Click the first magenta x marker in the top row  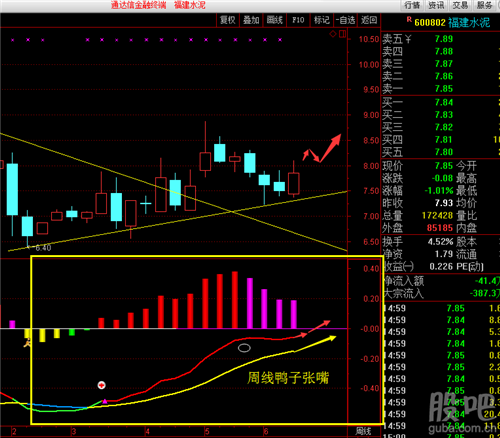(x=13, y=40)
